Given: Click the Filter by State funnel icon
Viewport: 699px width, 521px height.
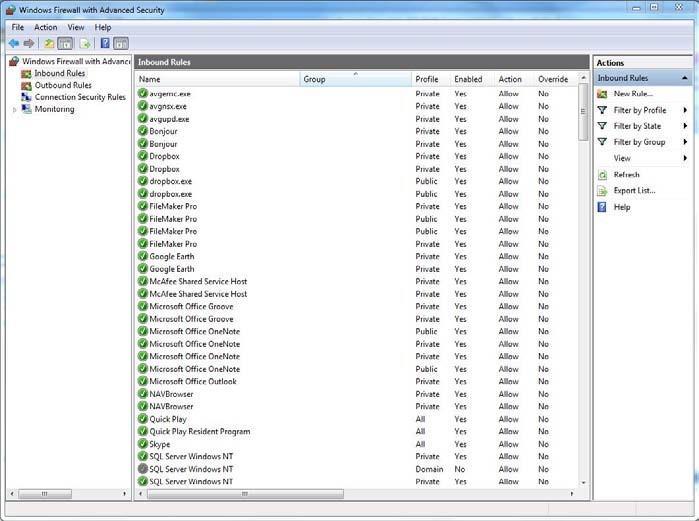Looking at the screenshot, I should click(602, 126).
